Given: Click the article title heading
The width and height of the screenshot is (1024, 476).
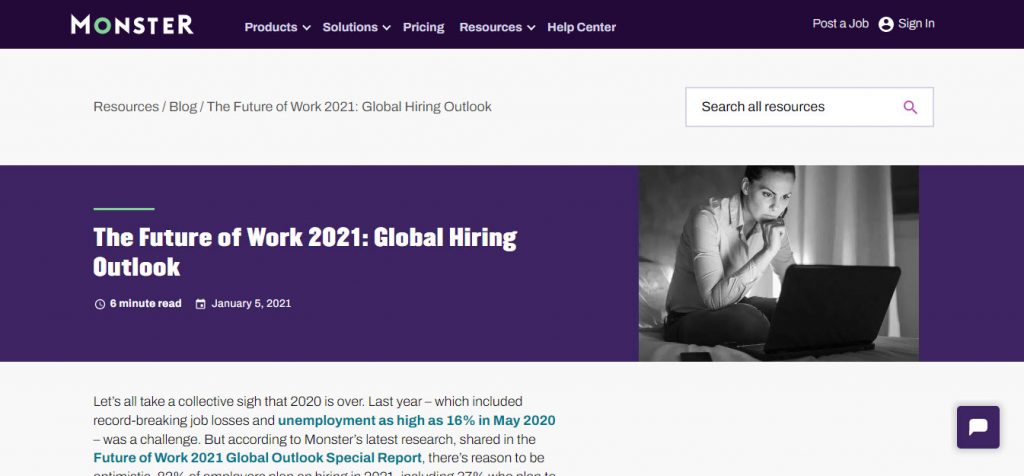Looking at the screenshot, I should coord(305,252).
